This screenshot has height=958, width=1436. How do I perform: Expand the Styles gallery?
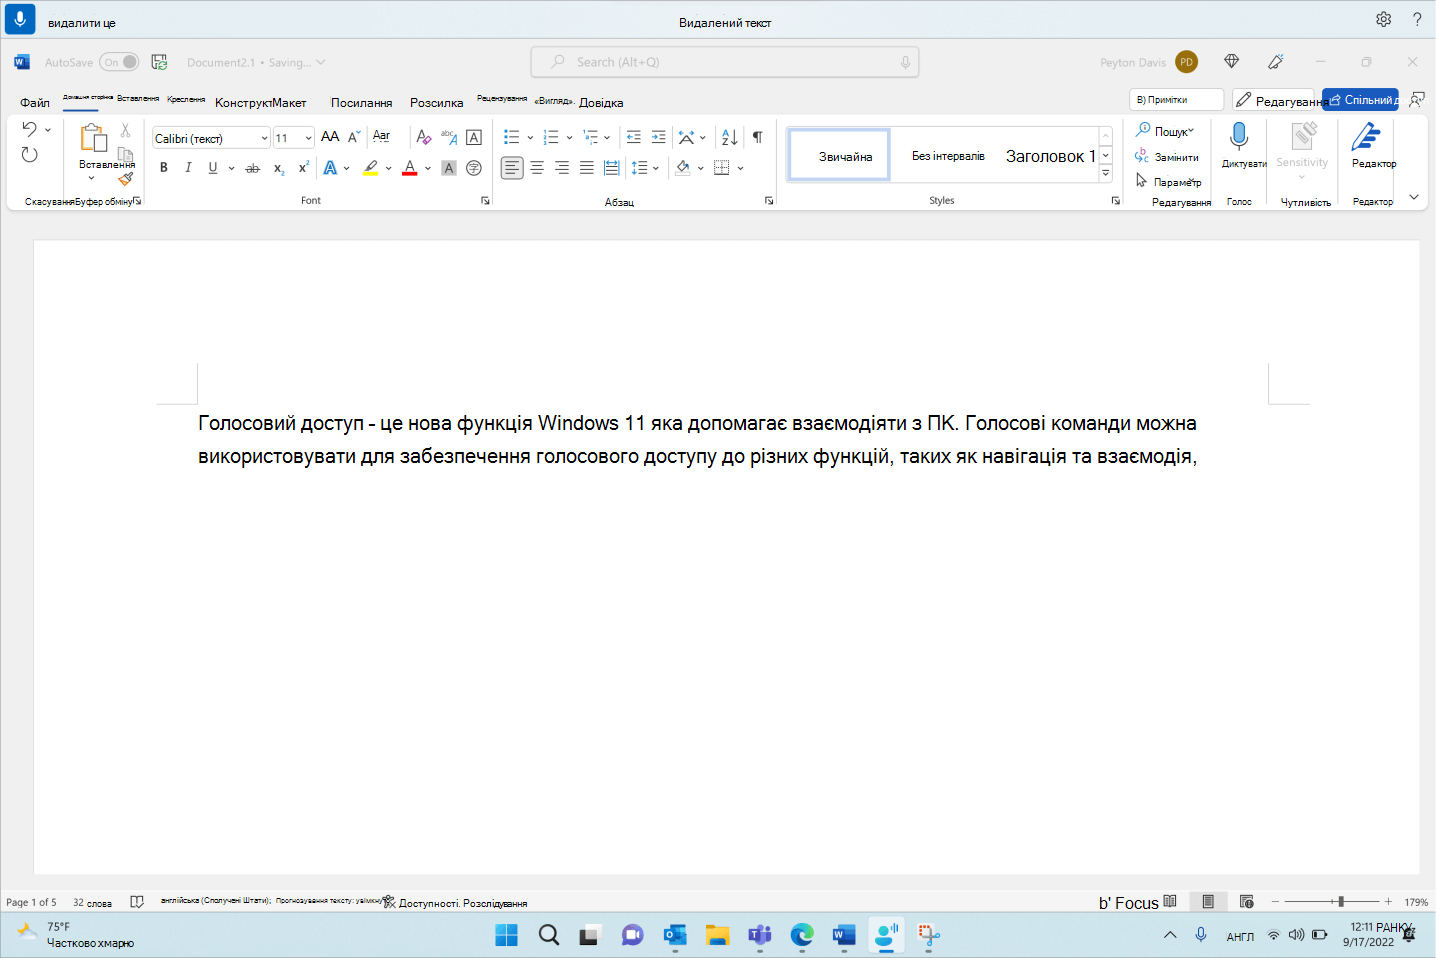point(1106,173)
